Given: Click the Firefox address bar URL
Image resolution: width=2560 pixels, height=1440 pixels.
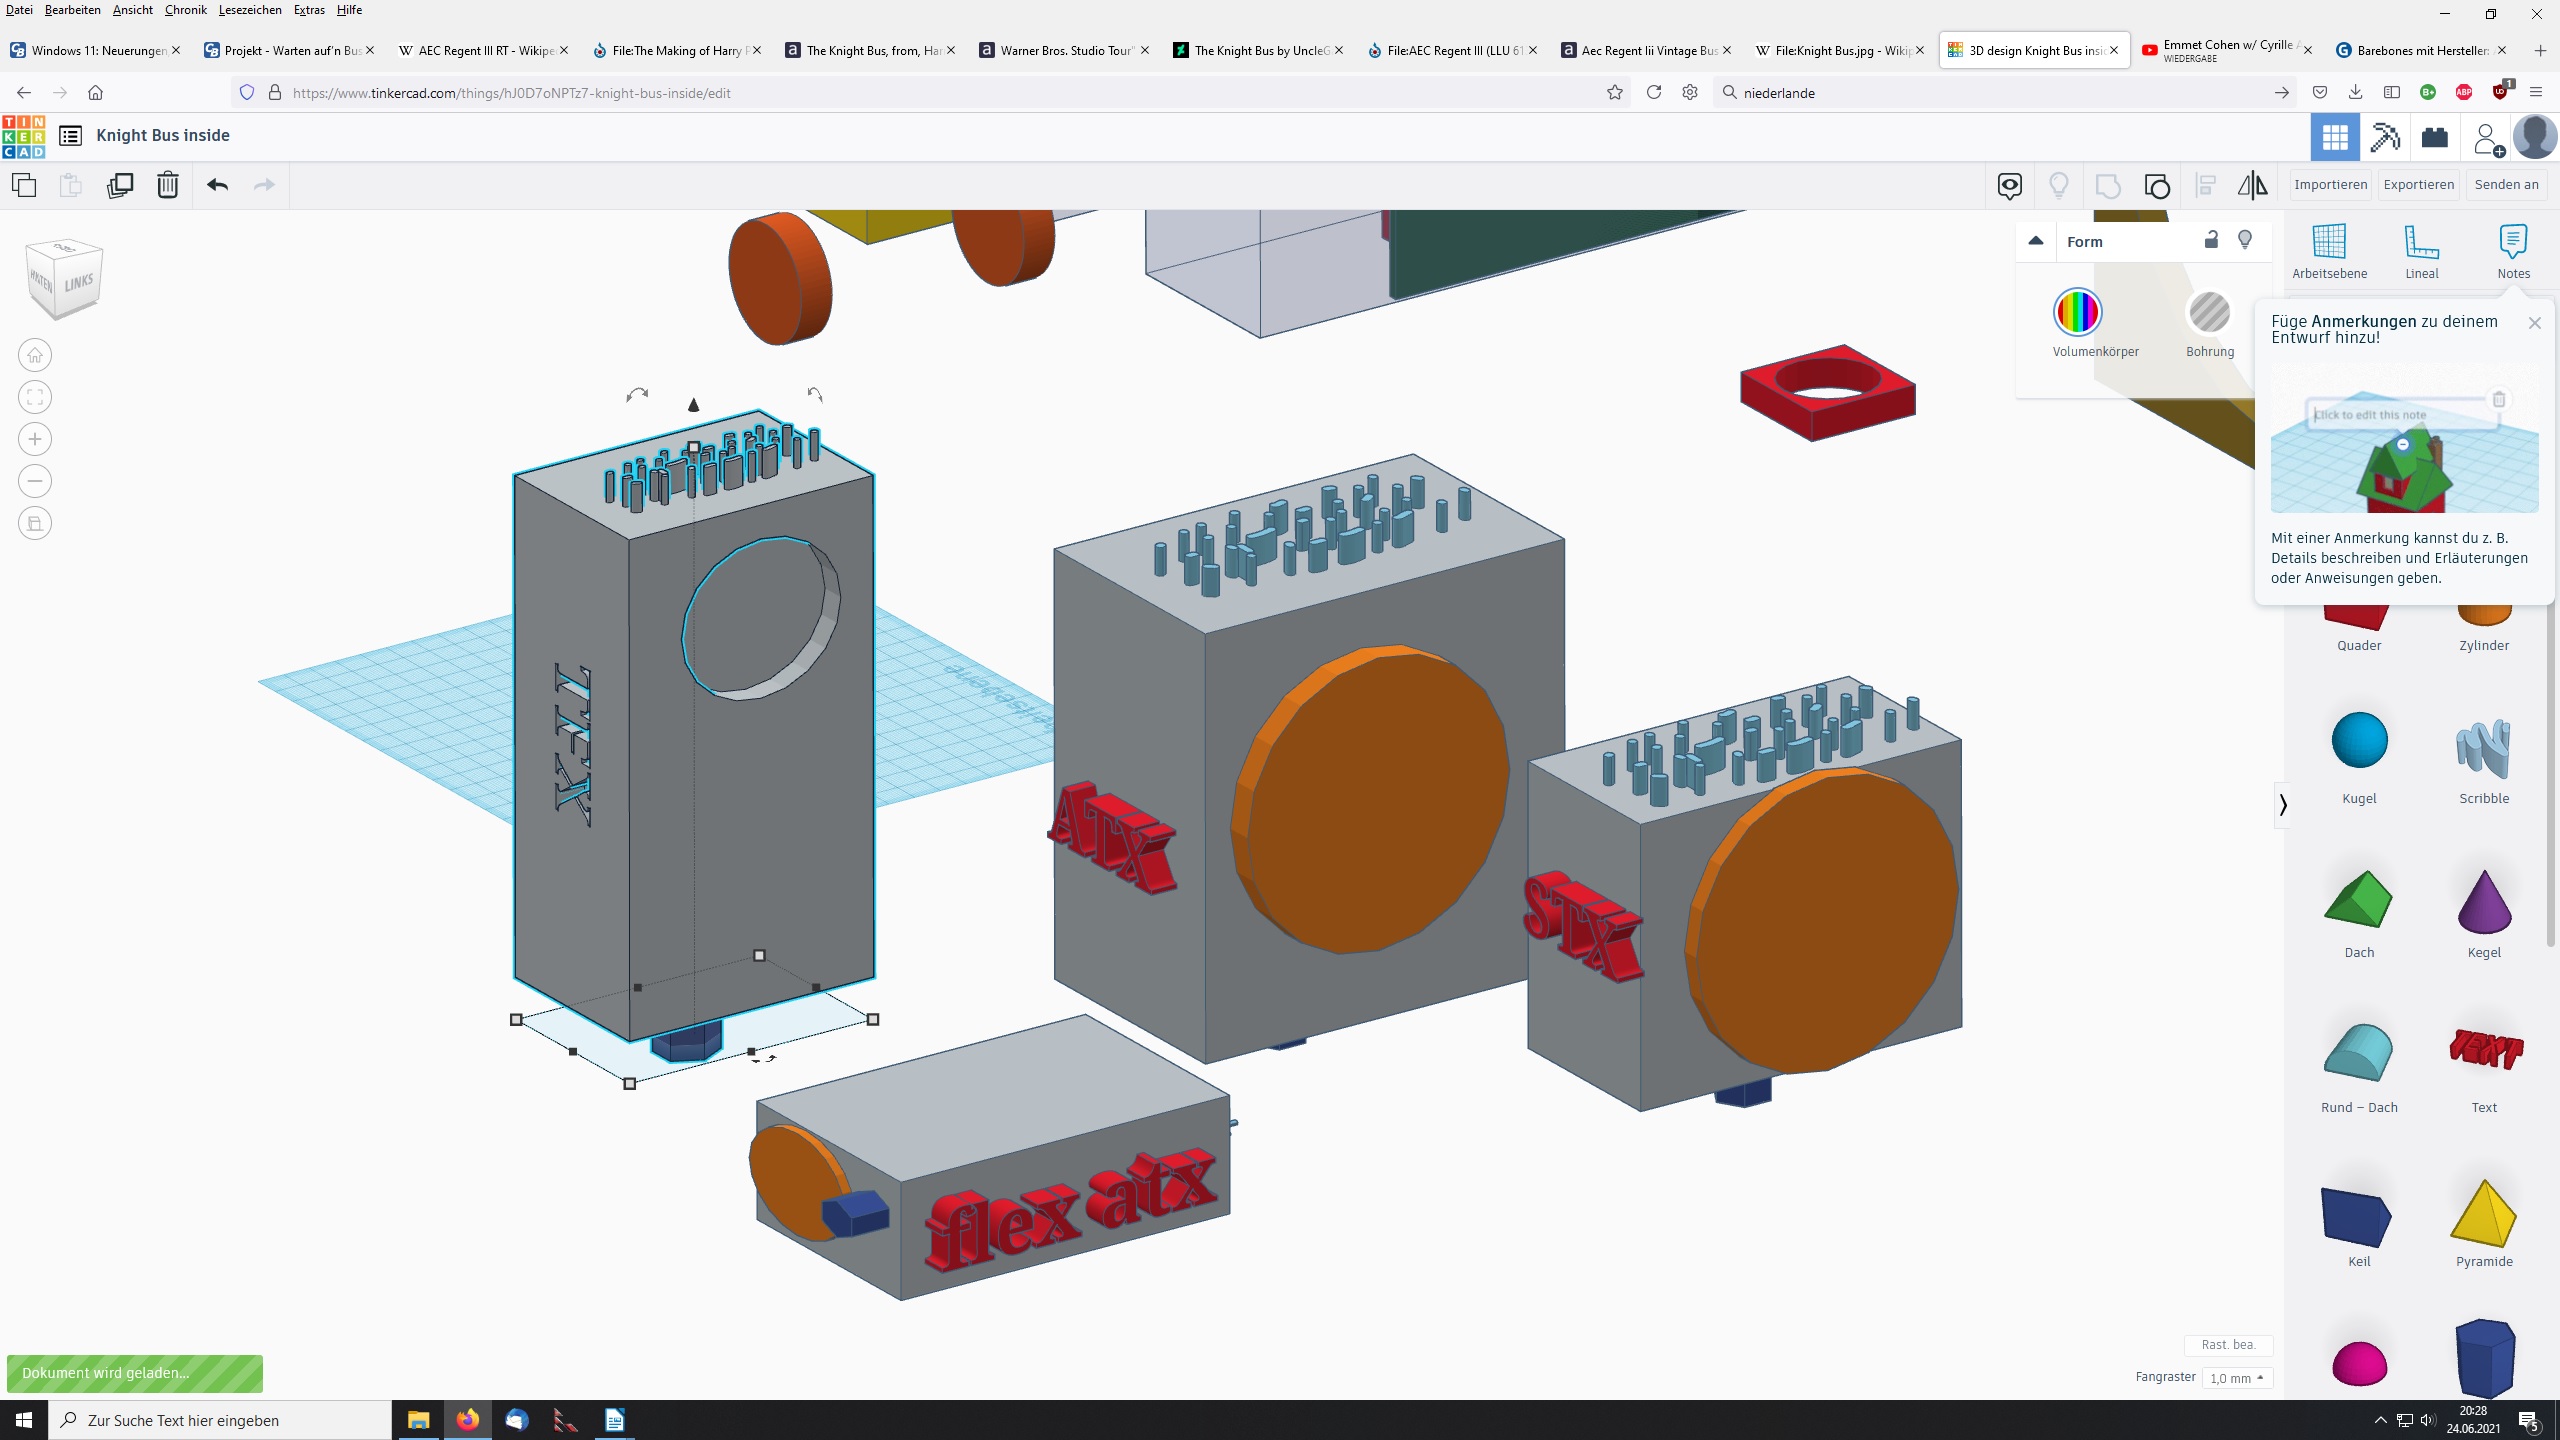Looking at the screenshot, I should [x=511, y=93].
